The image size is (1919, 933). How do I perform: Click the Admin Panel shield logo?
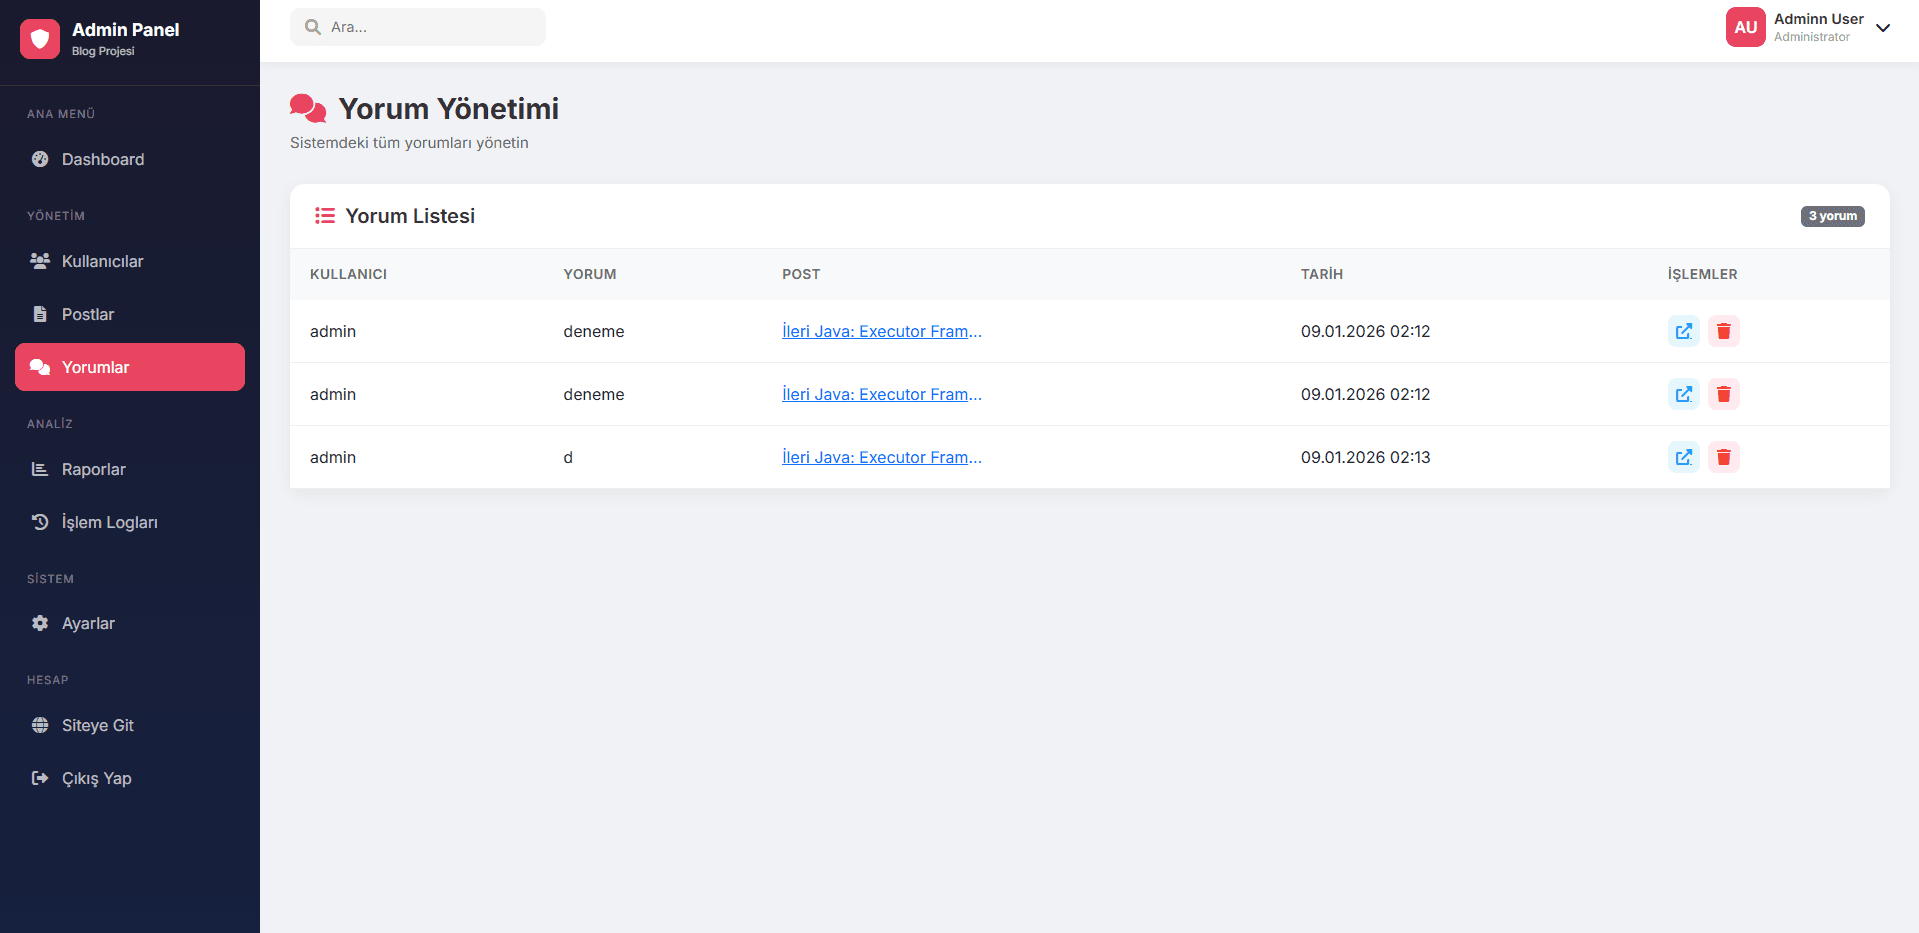pyautogui.click(x=40, y=39)
